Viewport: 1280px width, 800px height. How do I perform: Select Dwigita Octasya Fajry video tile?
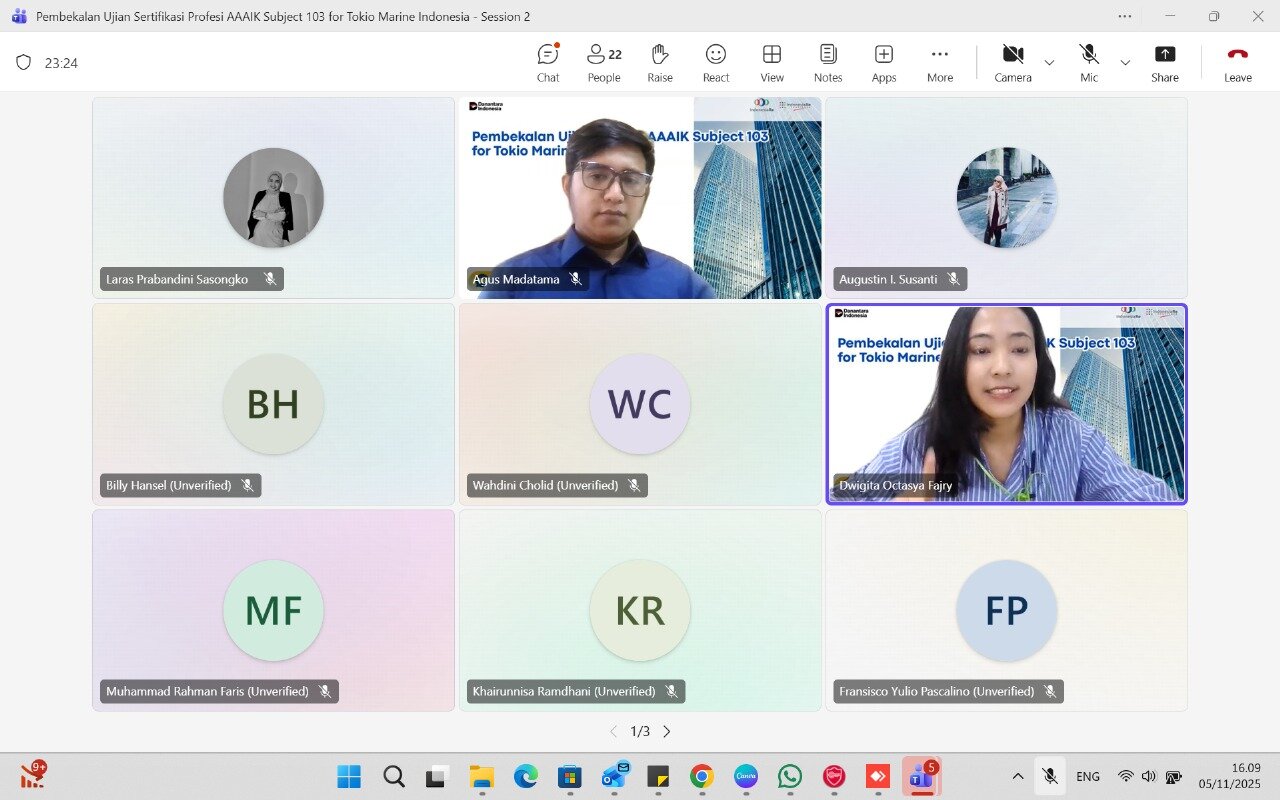point(1006,404)
